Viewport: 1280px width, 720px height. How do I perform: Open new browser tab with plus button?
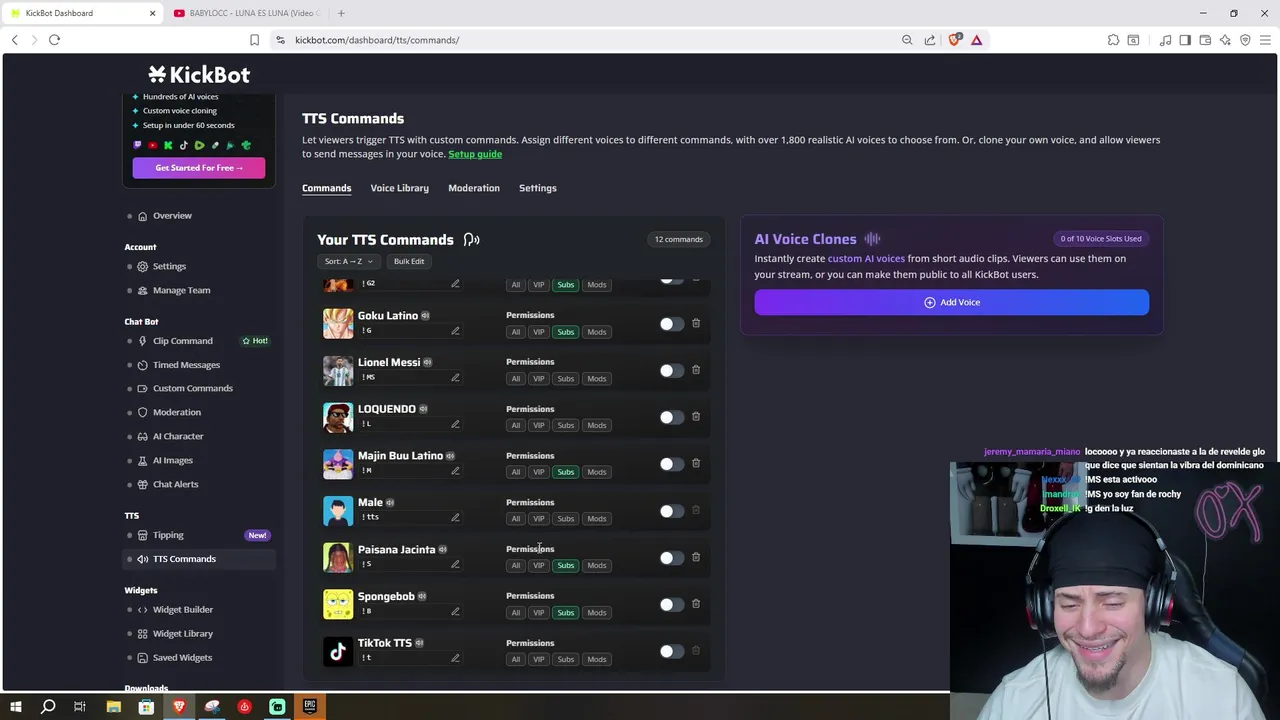click(341, 13)
